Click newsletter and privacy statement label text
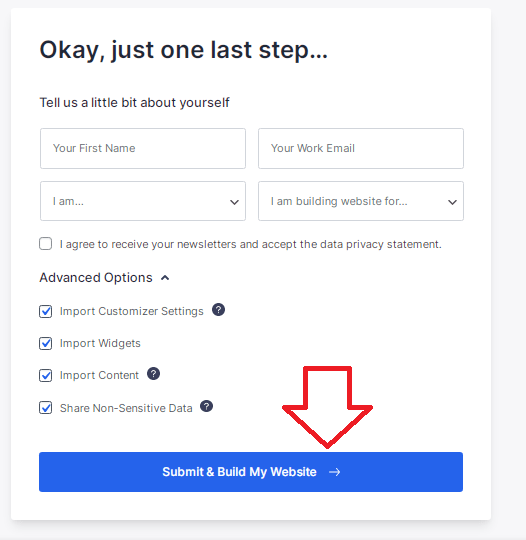Screen dimensions: 526x540 (250, 244)
